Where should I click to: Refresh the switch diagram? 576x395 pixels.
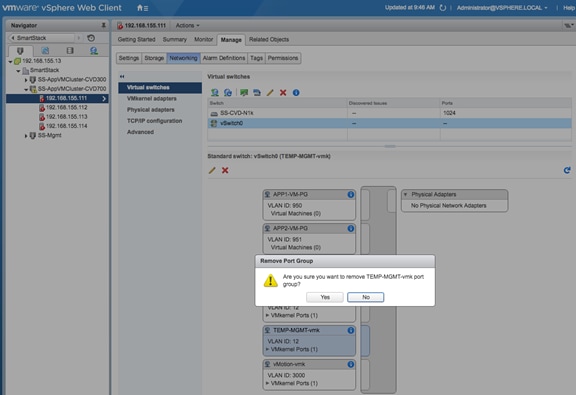click(567, 170)
